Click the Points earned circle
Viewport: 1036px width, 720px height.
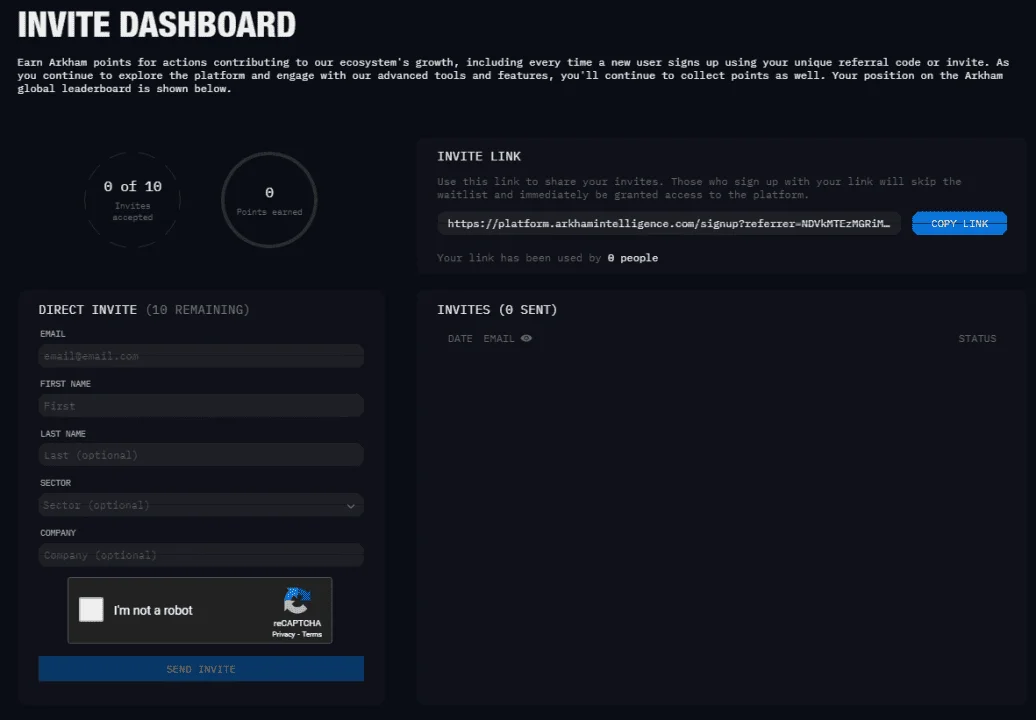click(x=269, y=199)
